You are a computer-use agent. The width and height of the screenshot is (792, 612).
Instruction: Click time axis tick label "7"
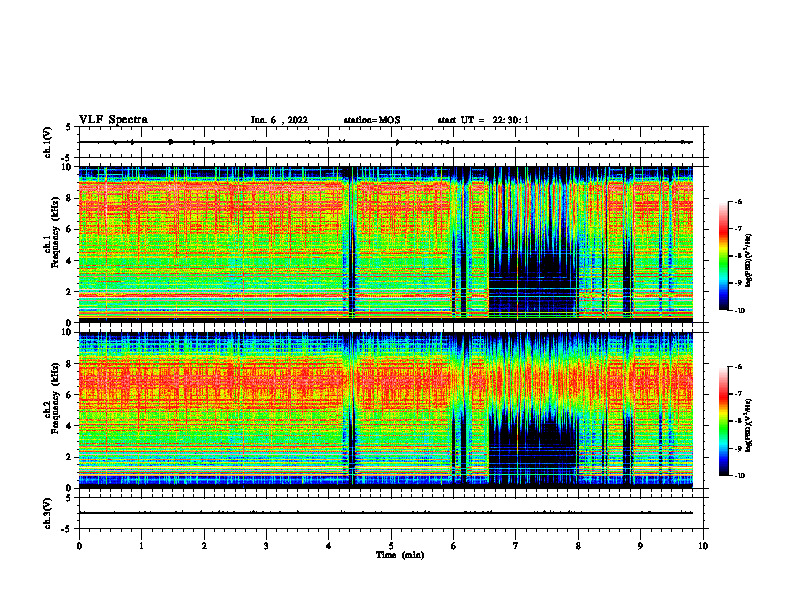tap(516, 546)
